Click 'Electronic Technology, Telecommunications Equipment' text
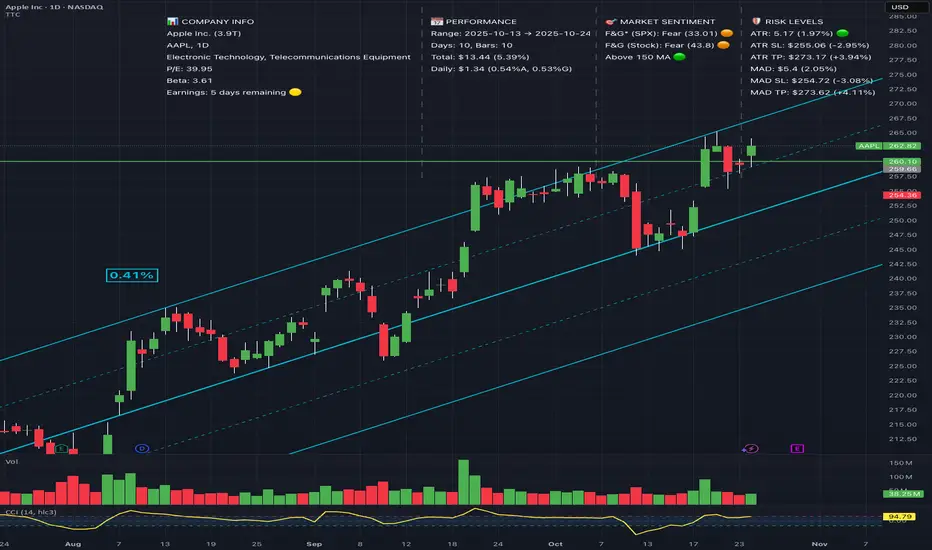 pyautogui.click(x=288, y=57)
